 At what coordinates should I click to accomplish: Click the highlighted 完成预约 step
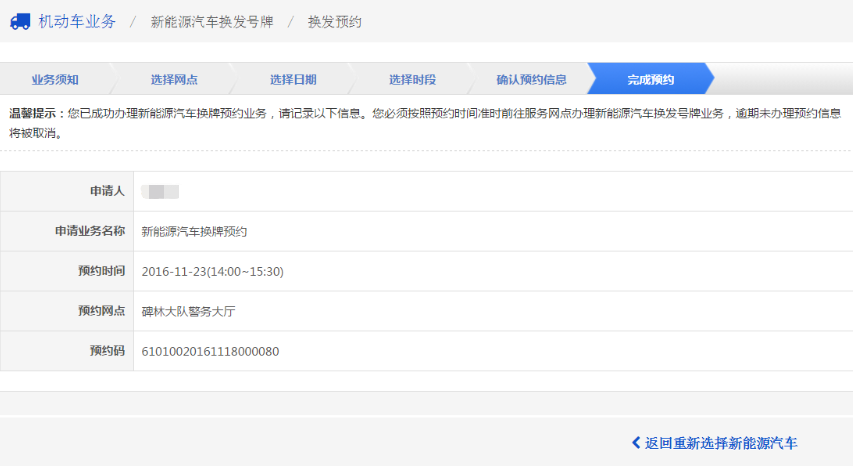pyautogui.click(x=650, y=79)
